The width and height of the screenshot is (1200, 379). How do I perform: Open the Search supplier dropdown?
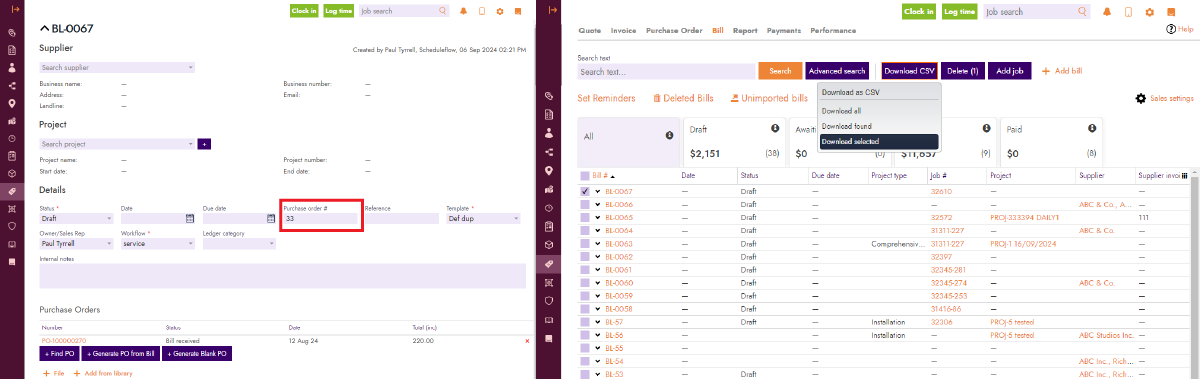pyautogui.click(x=117, y=67)
